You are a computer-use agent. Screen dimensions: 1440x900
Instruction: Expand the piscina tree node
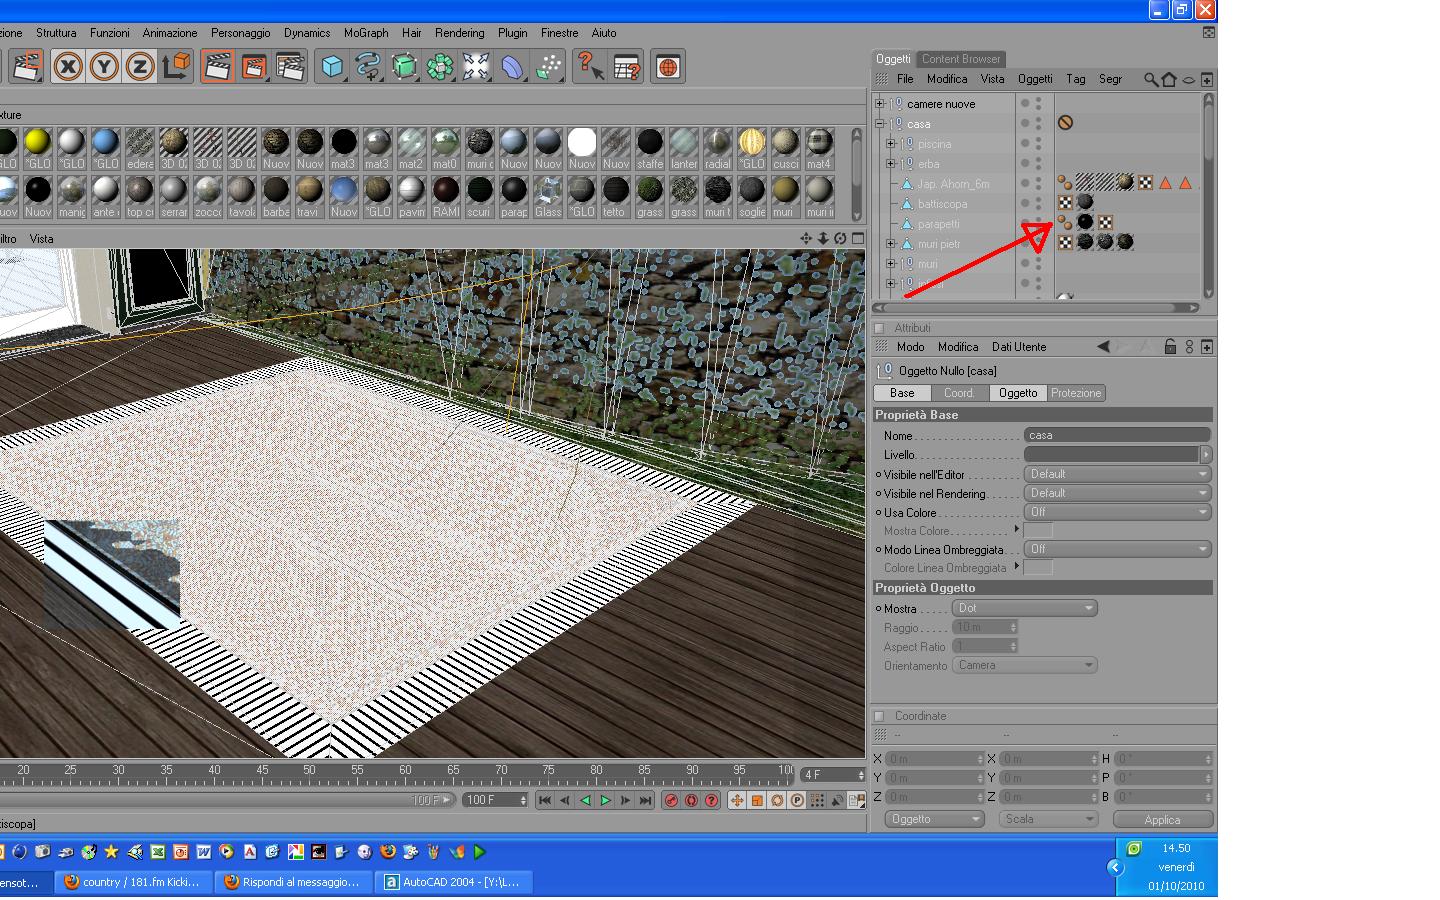point(890,144)
